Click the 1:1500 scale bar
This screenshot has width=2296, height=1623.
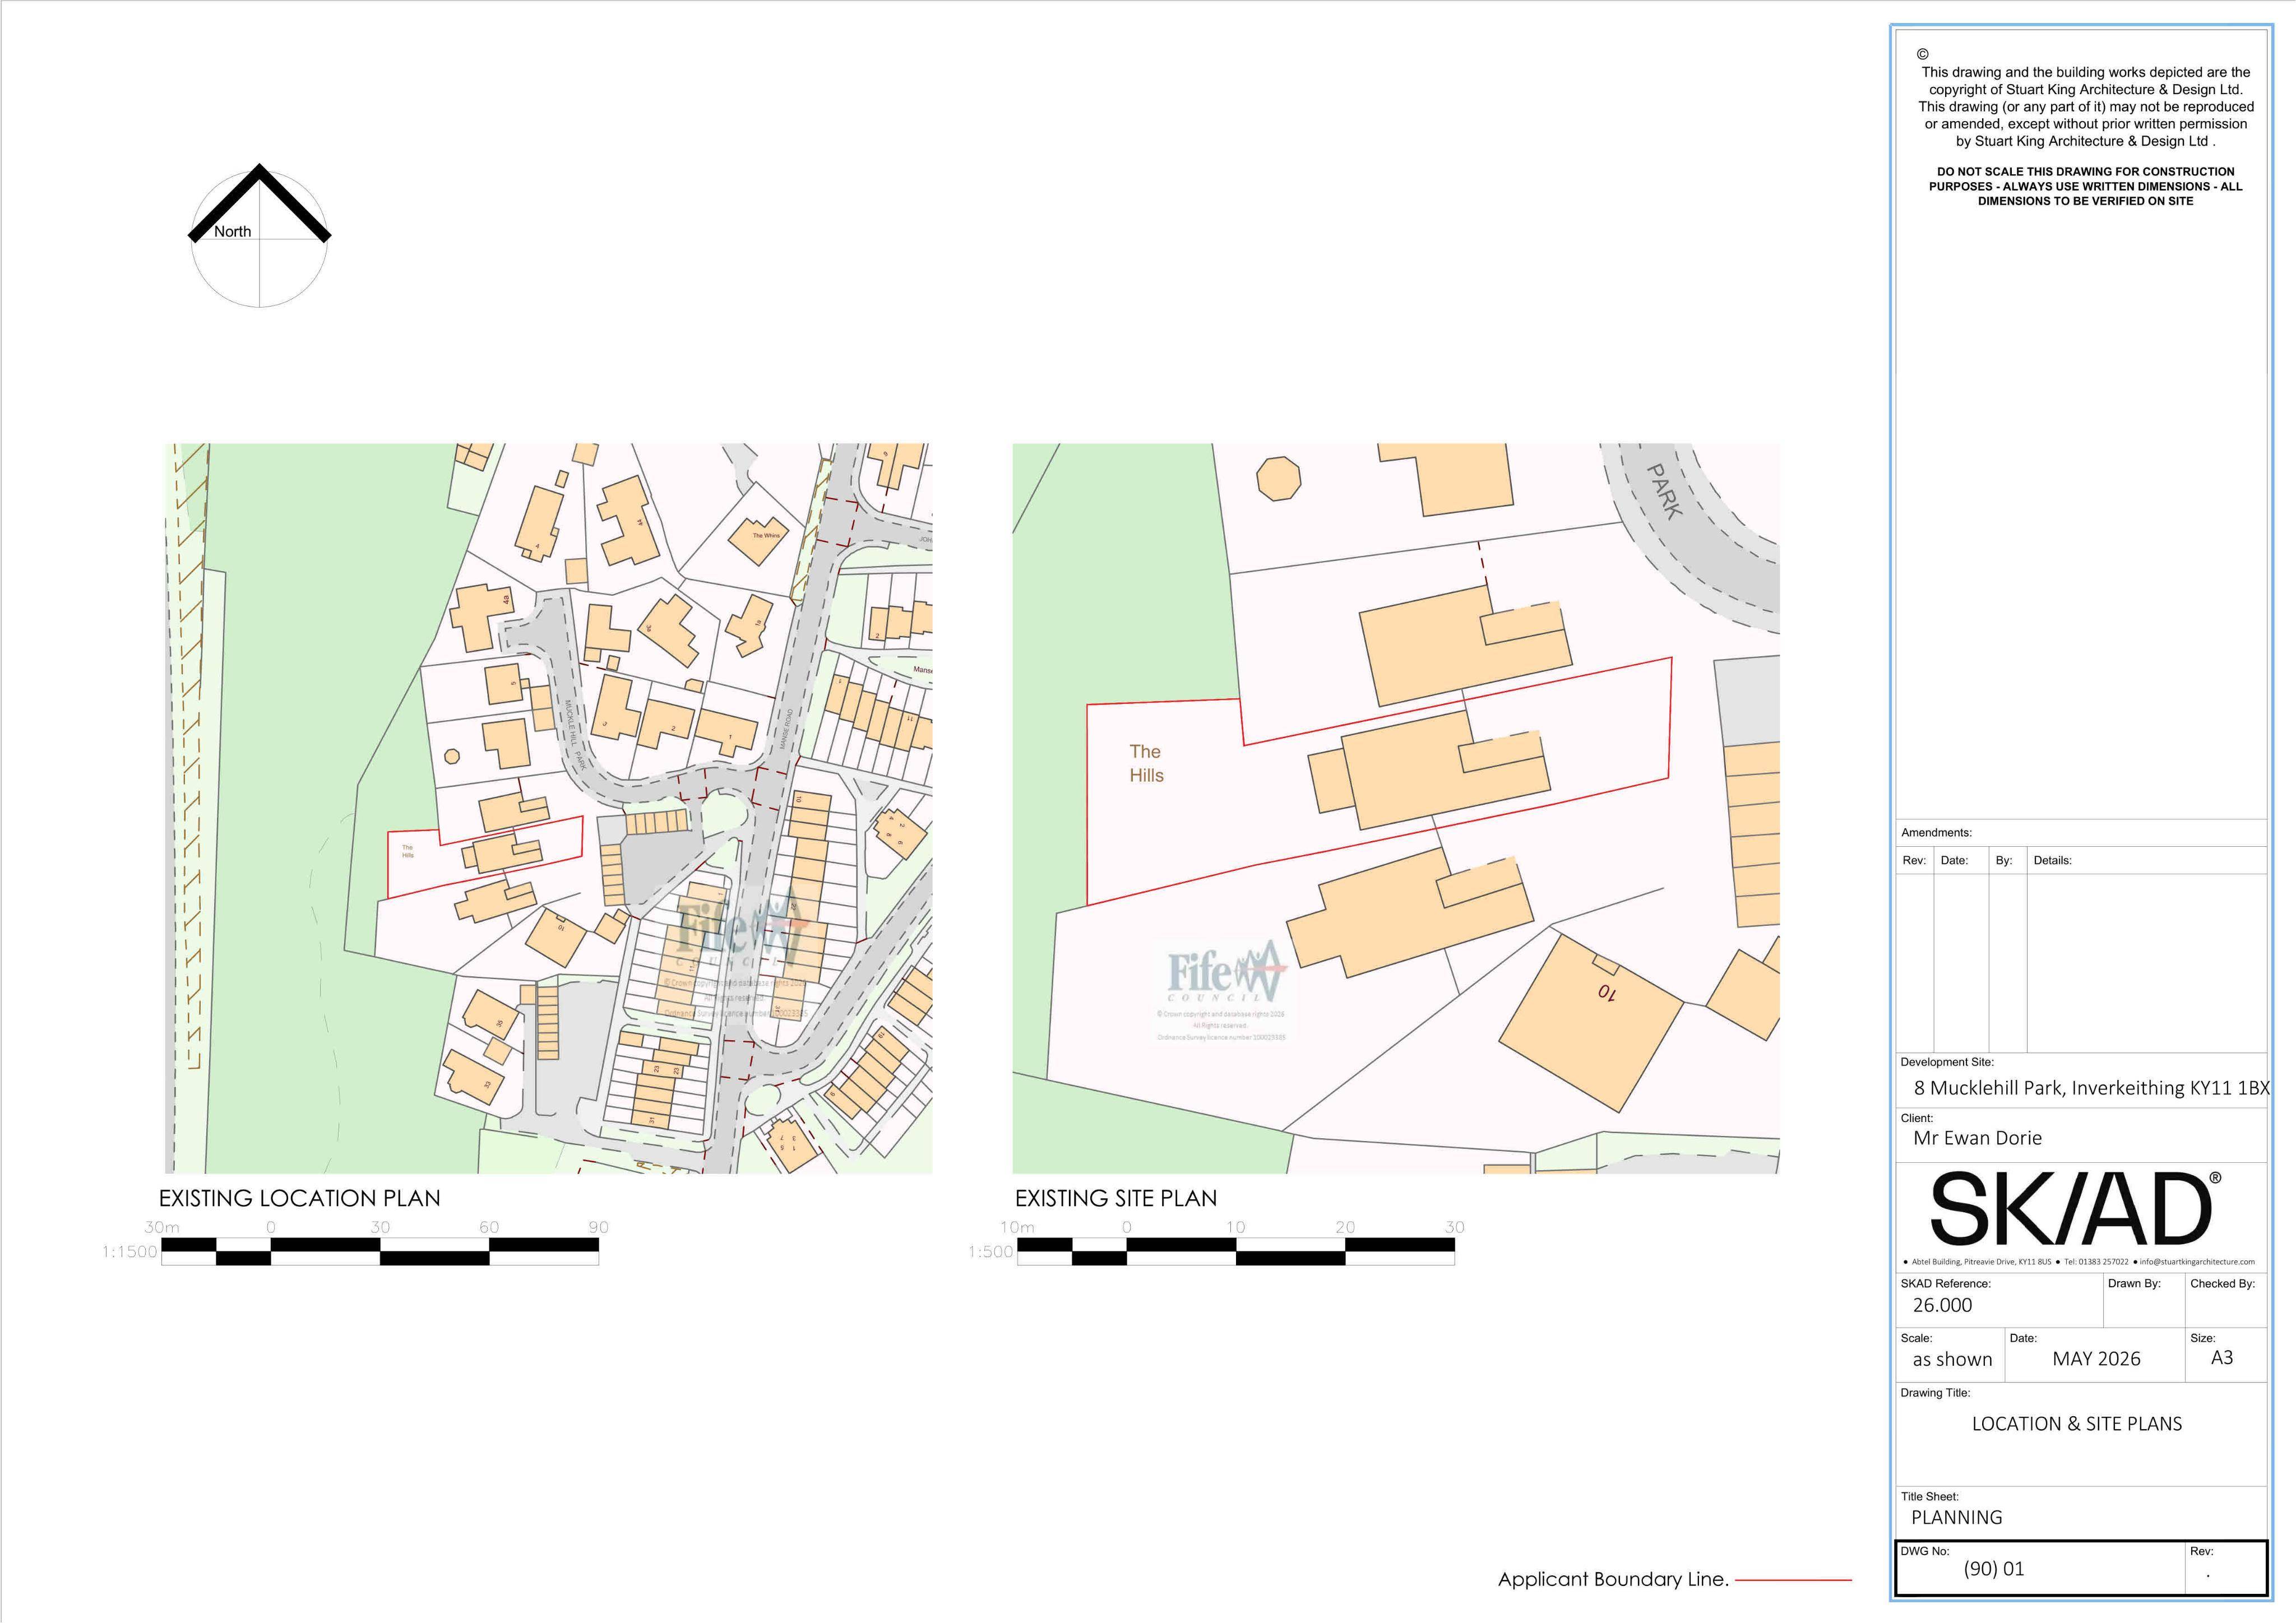pyautogui.click(x=380, y=1252)
